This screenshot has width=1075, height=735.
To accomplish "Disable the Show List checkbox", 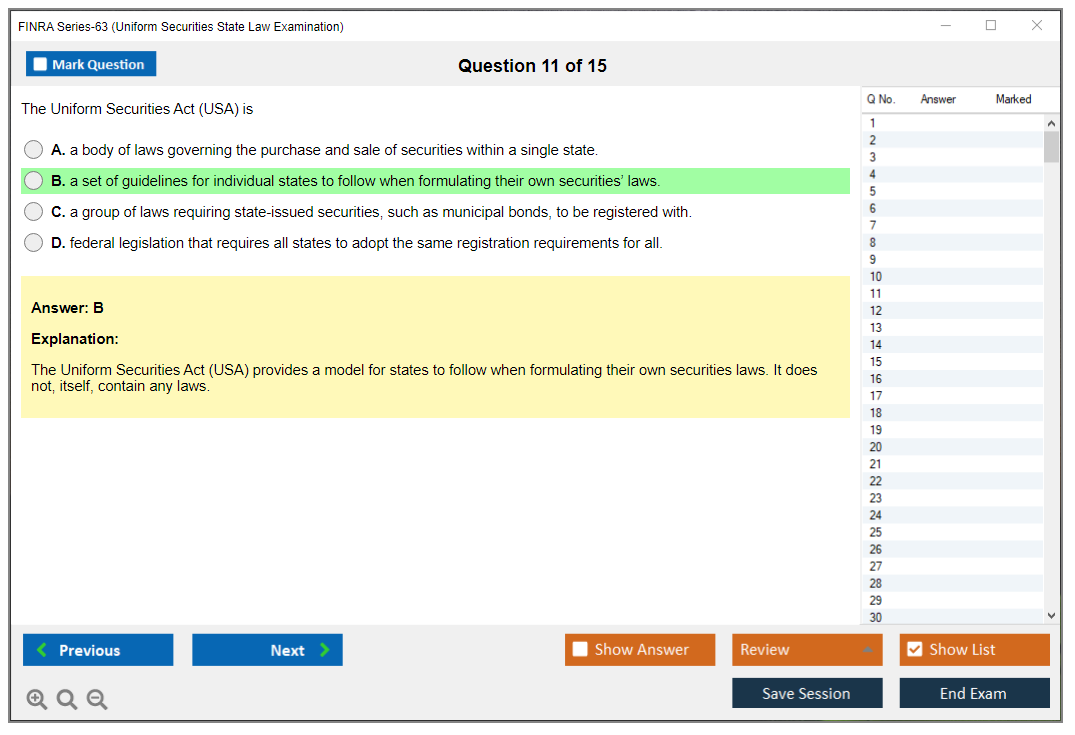I will [x=914, y=650].
